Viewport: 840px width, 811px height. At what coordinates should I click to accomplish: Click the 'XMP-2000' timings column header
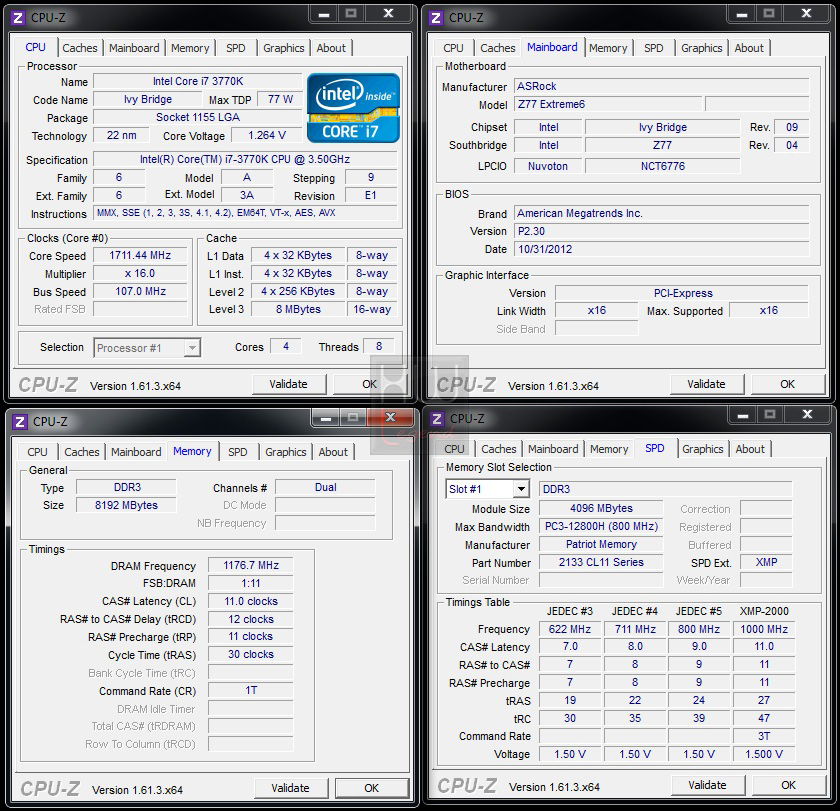coord(764,611)
